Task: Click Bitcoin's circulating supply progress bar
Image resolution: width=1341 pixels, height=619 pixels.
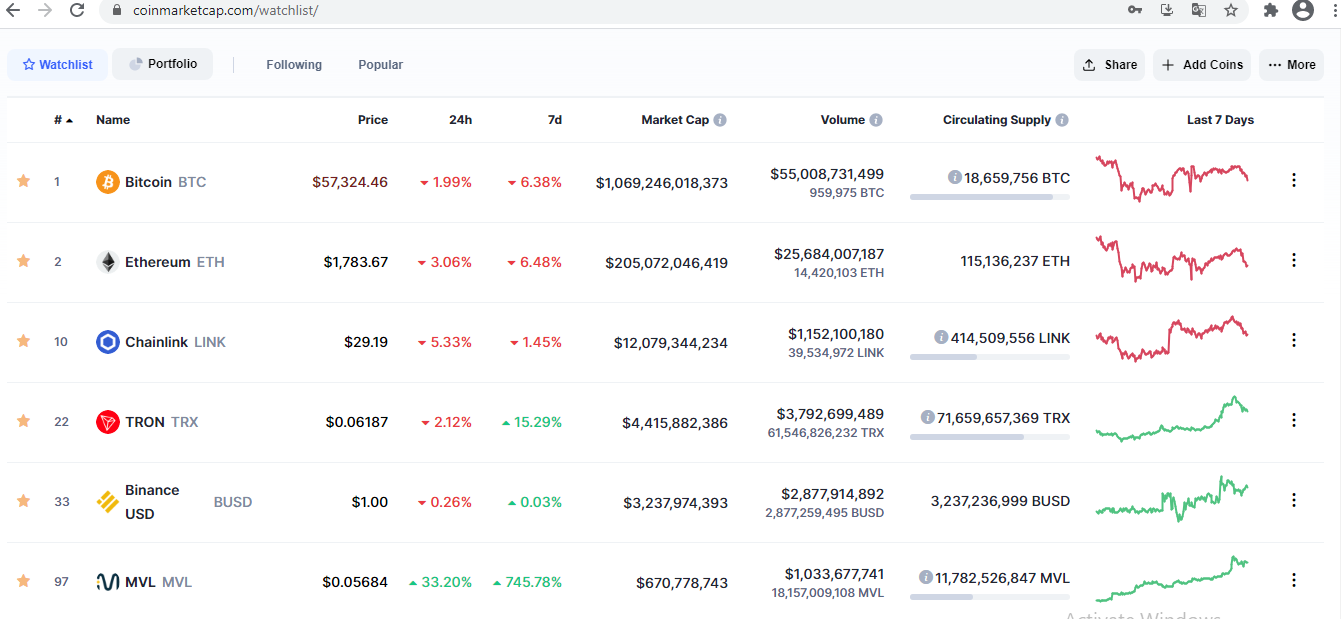Action: click(x=990, y=197)
